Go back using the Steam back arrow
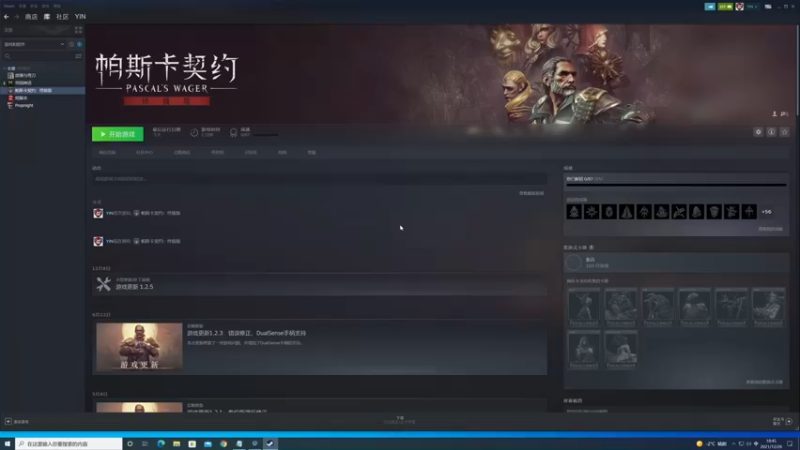The height and width of the screenshot is (450, 800). [6, 17]
